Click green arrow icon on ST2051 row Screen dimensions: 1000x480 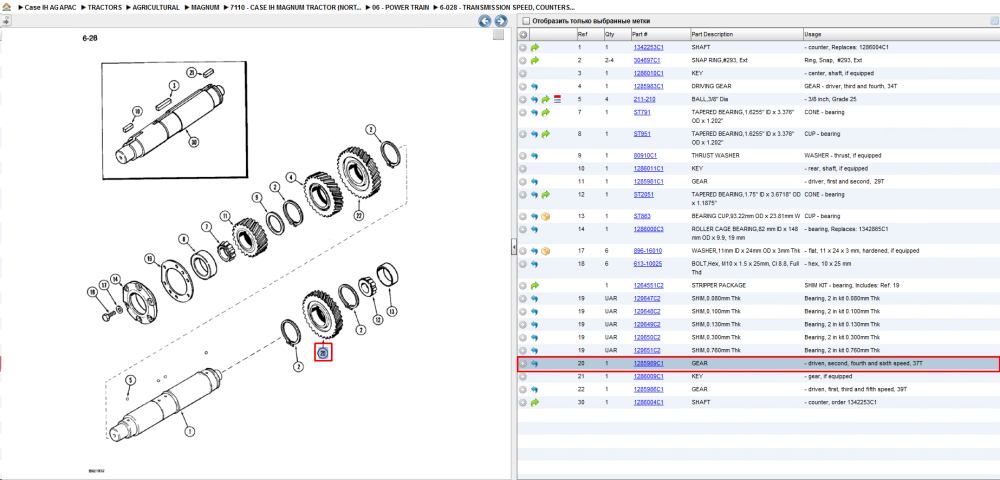(x=546, y=194)
